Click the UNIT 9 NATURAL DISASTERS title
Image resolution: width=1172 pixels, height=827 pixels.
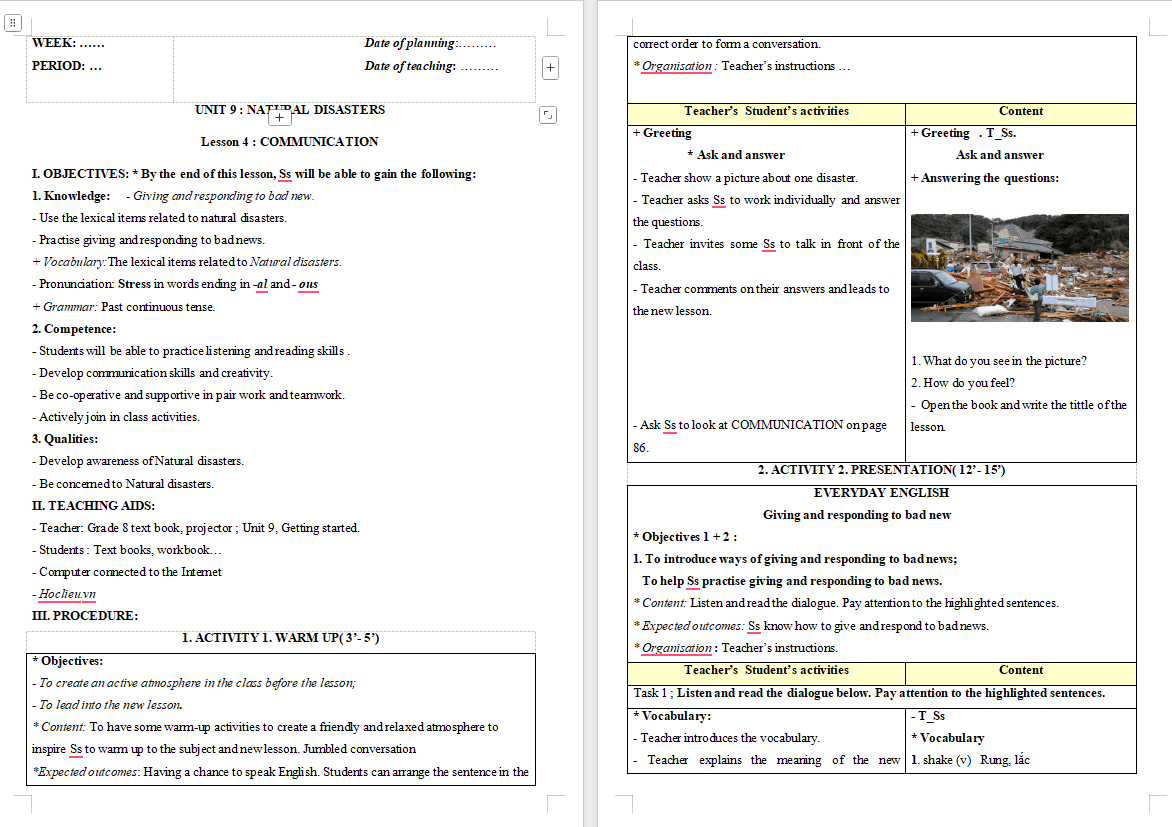coord(290,110)
